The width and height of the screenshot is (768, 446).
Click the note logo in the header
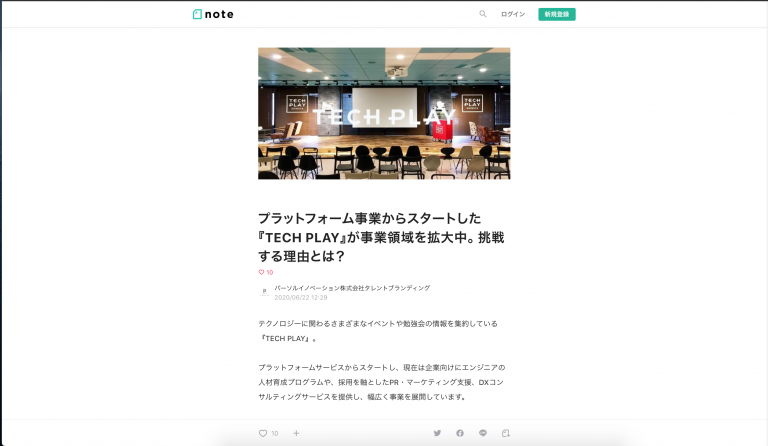[x=213, y=14]
